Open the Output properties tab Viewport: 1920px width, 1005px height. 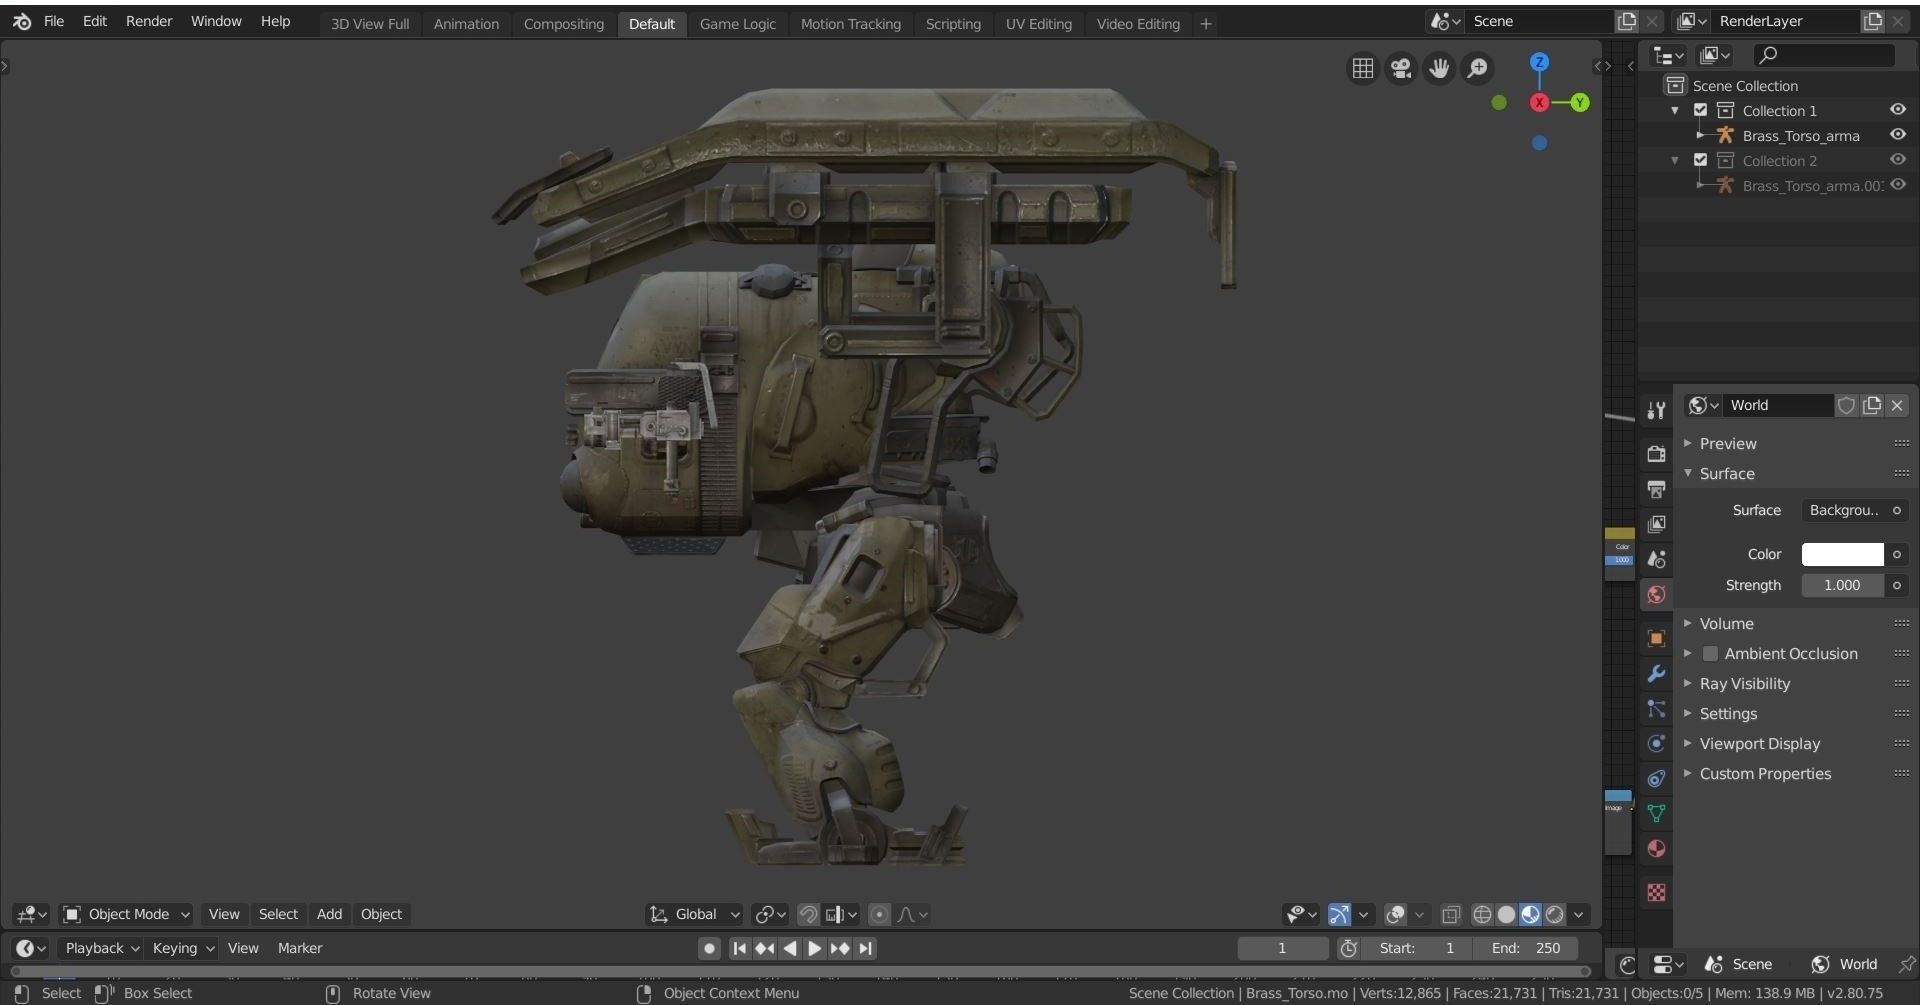[x=1656, y=489]
